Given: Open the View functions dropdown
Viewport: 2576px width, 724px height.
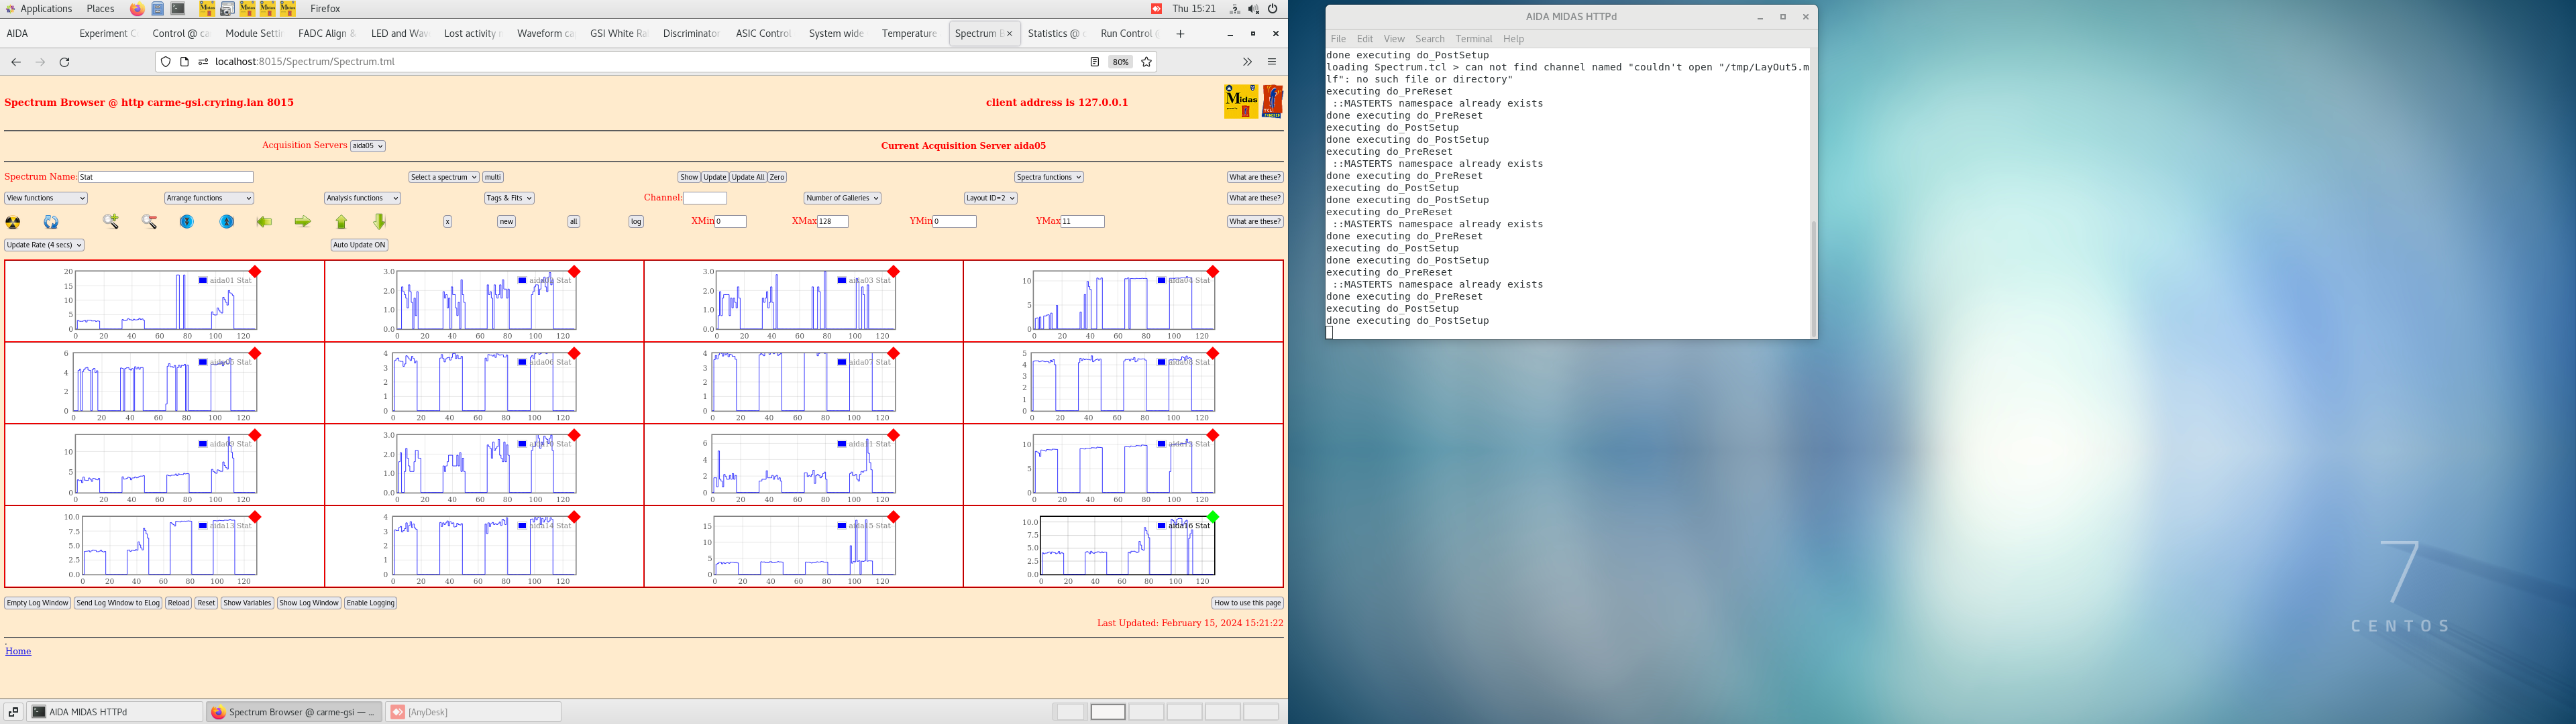Looking at the screenshot, I should [46, 198].
